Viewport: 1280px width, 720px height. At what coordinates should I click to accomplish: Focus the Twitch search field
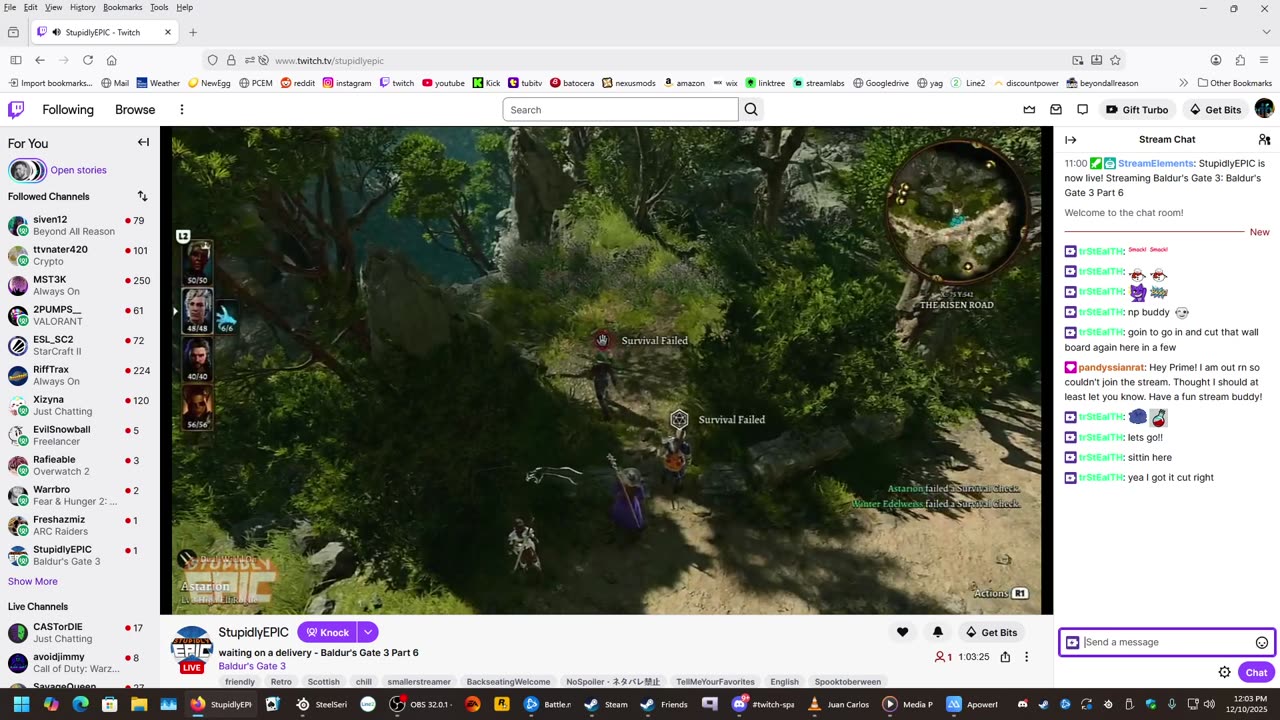pos(620,109)
